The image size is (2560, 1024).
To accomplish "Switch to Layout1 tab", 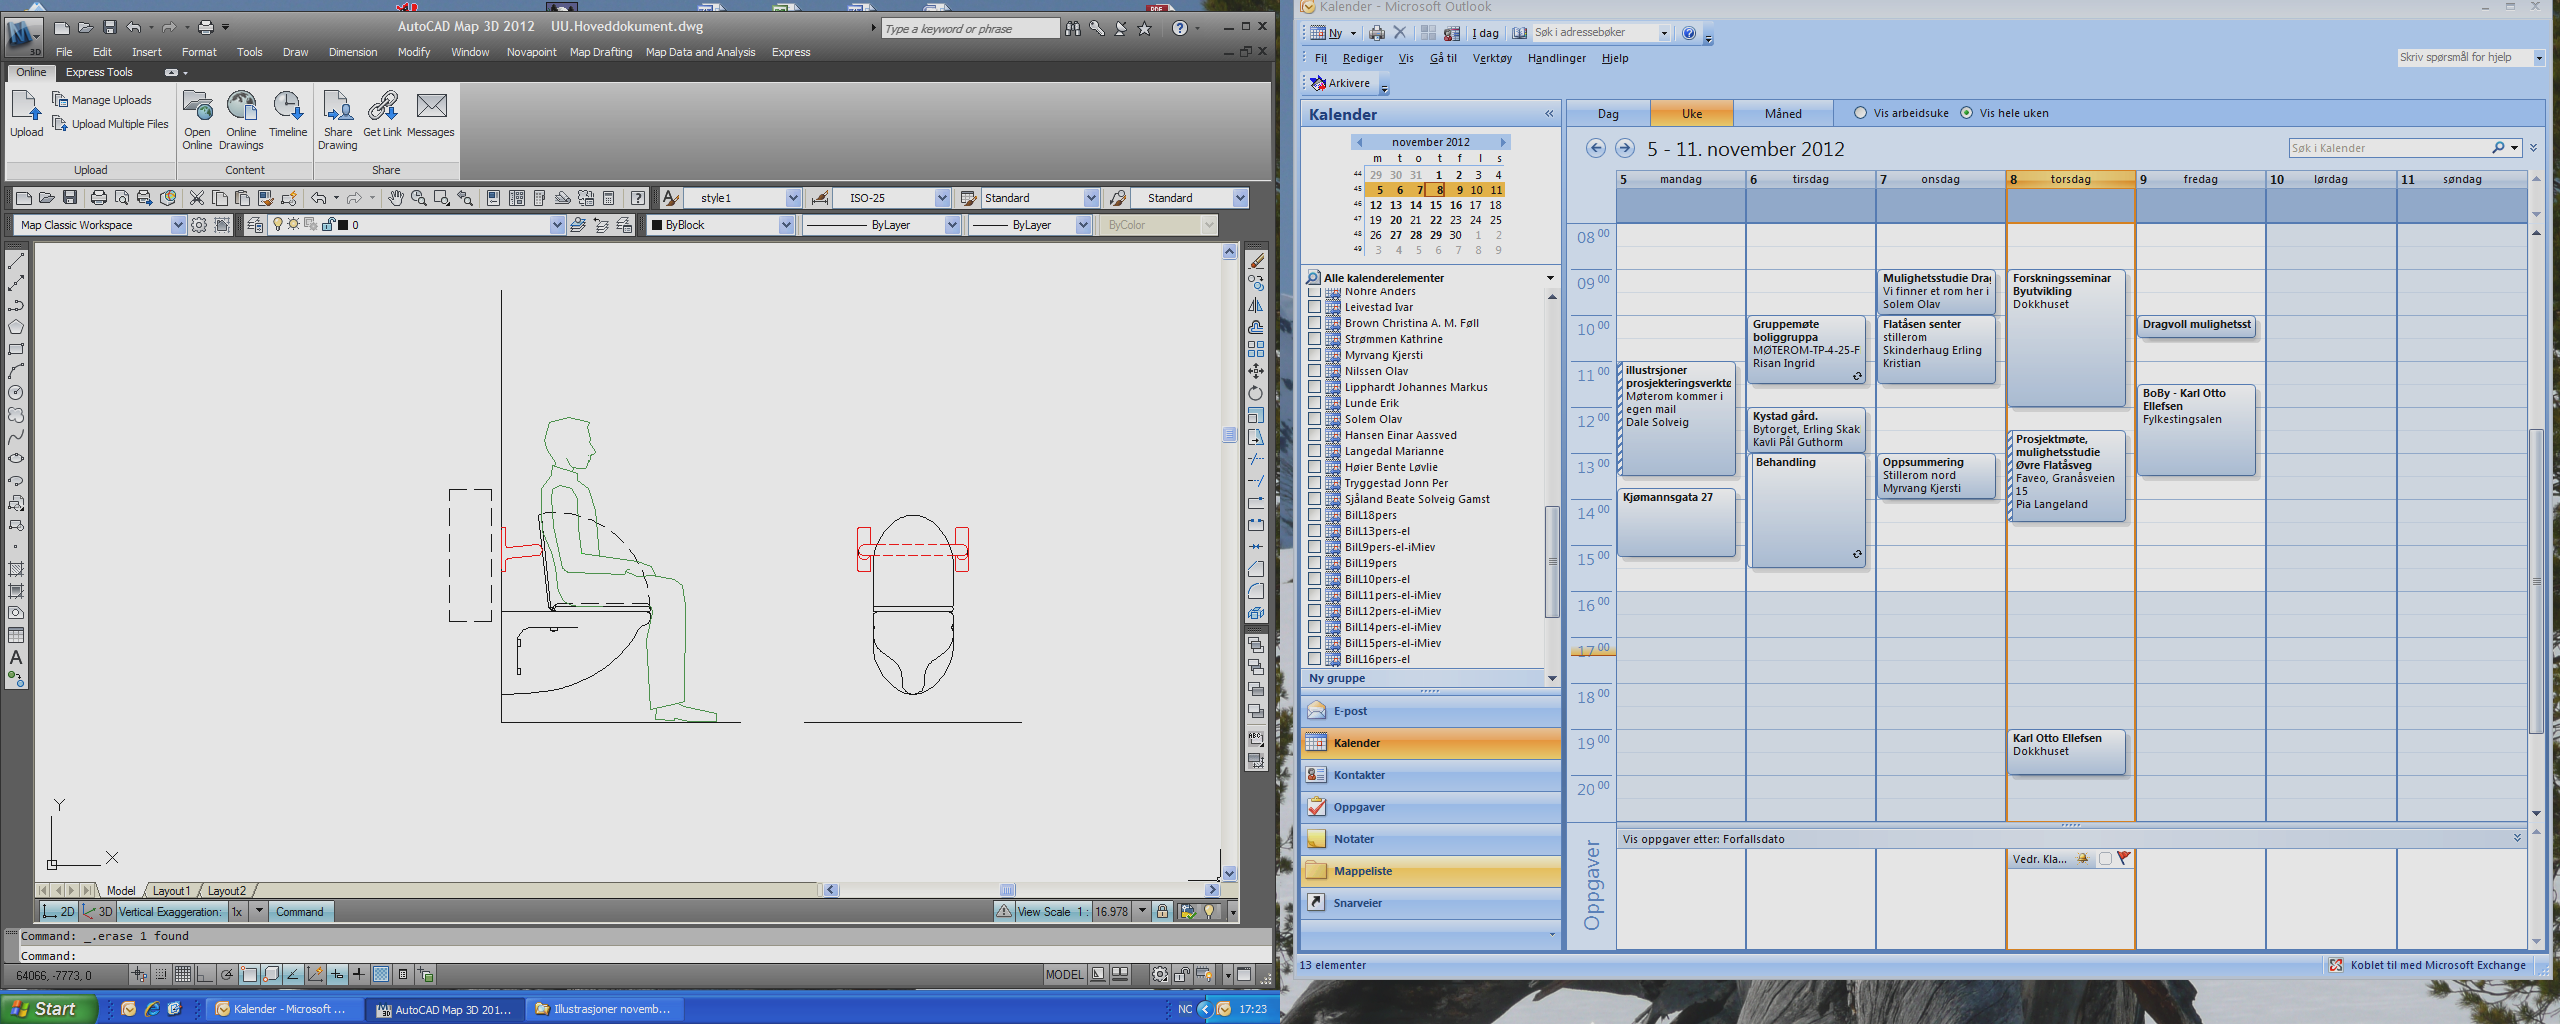I will click(171, 891).
